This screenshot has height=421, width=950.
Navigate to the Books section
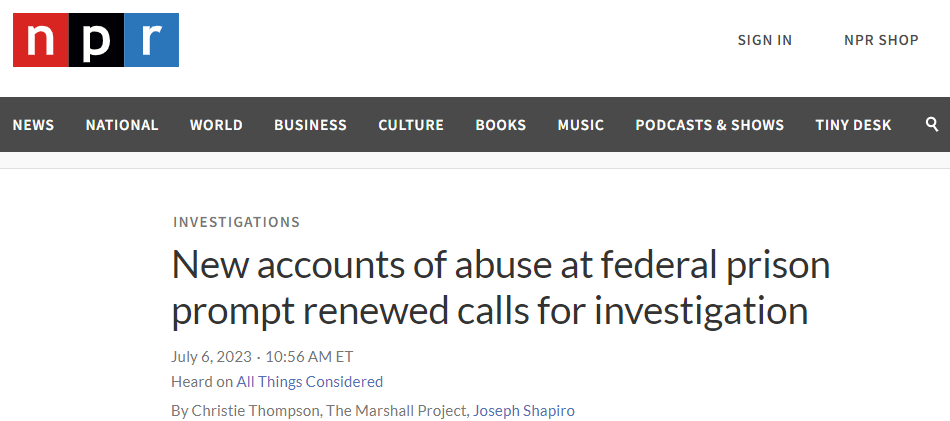501,125
